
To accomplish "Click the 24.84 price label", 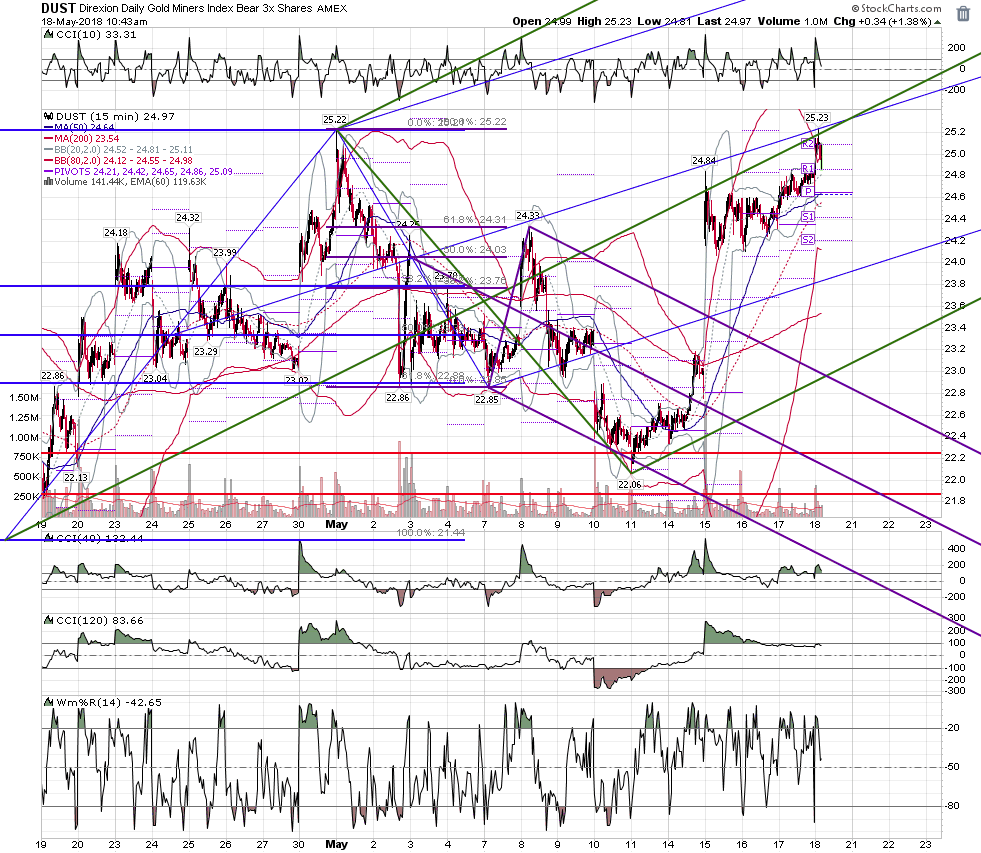I will point(704,161).
